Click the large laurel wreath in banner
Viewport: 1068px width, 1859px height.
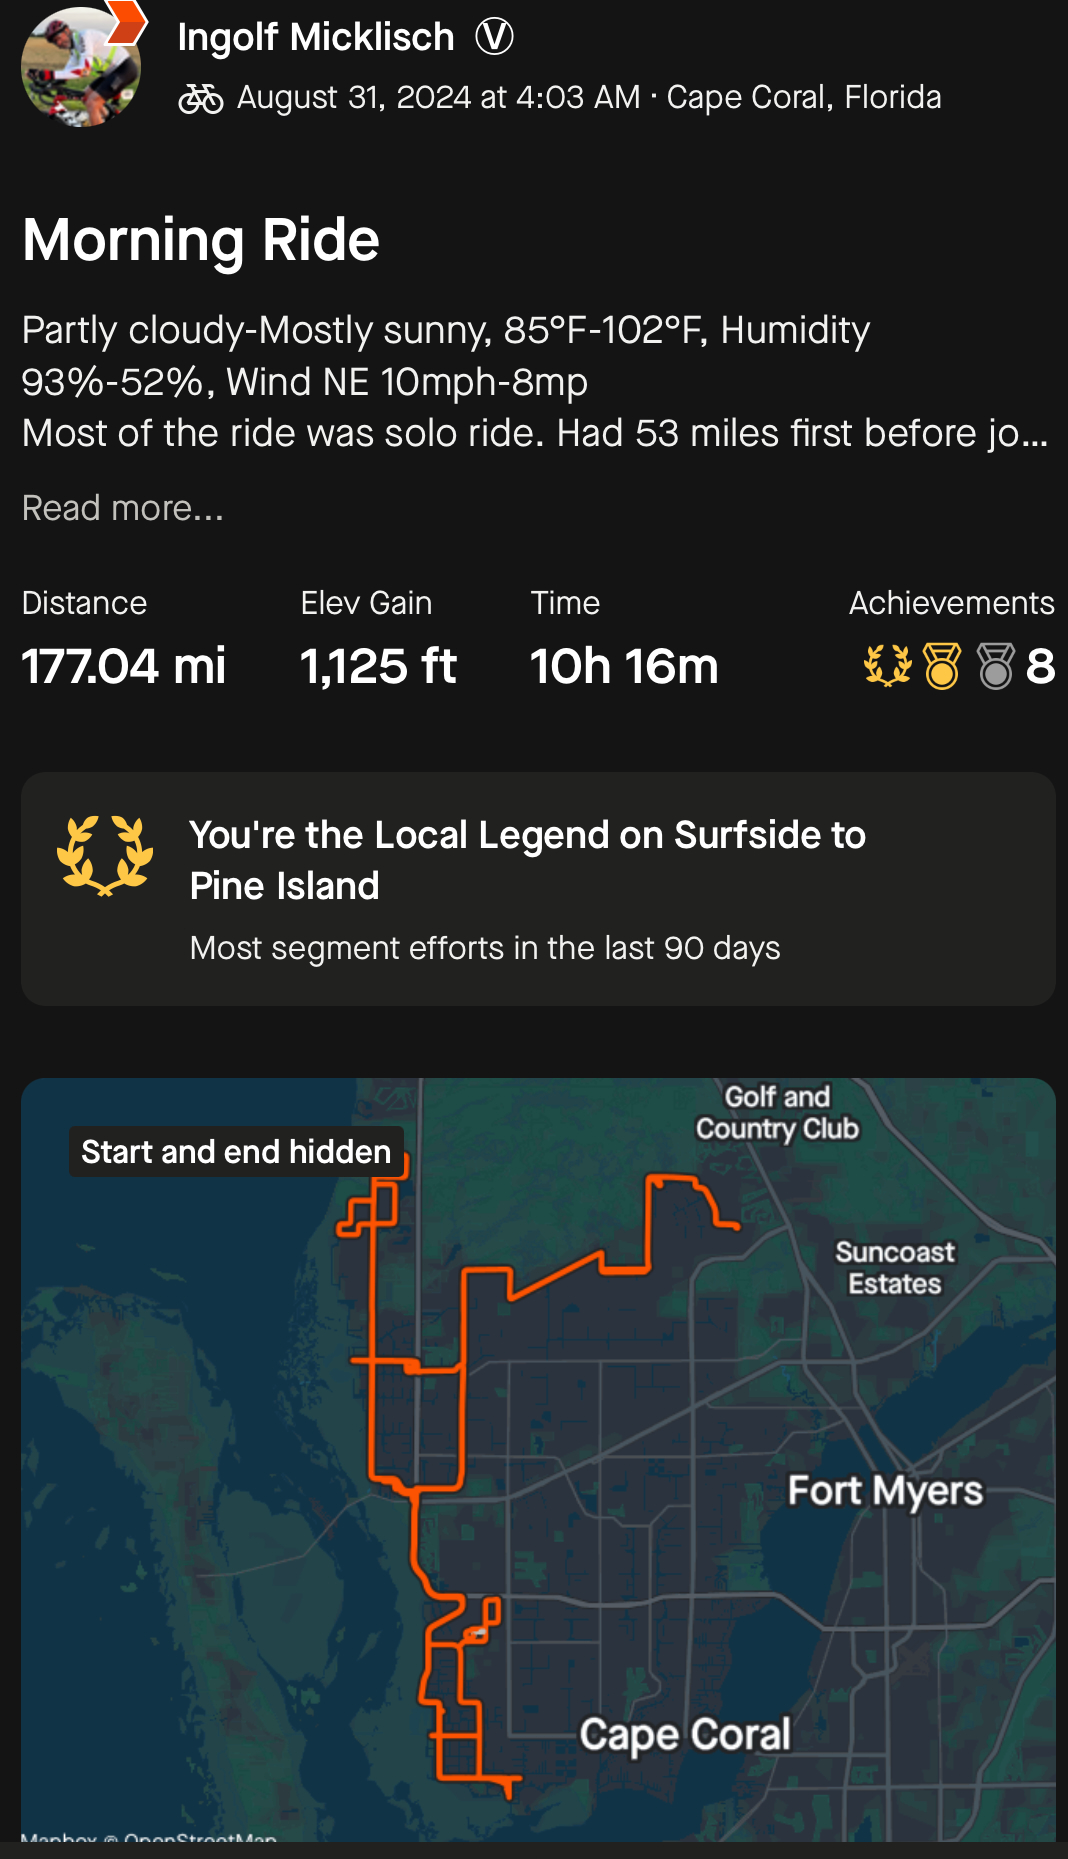click(x=105, y=856)
